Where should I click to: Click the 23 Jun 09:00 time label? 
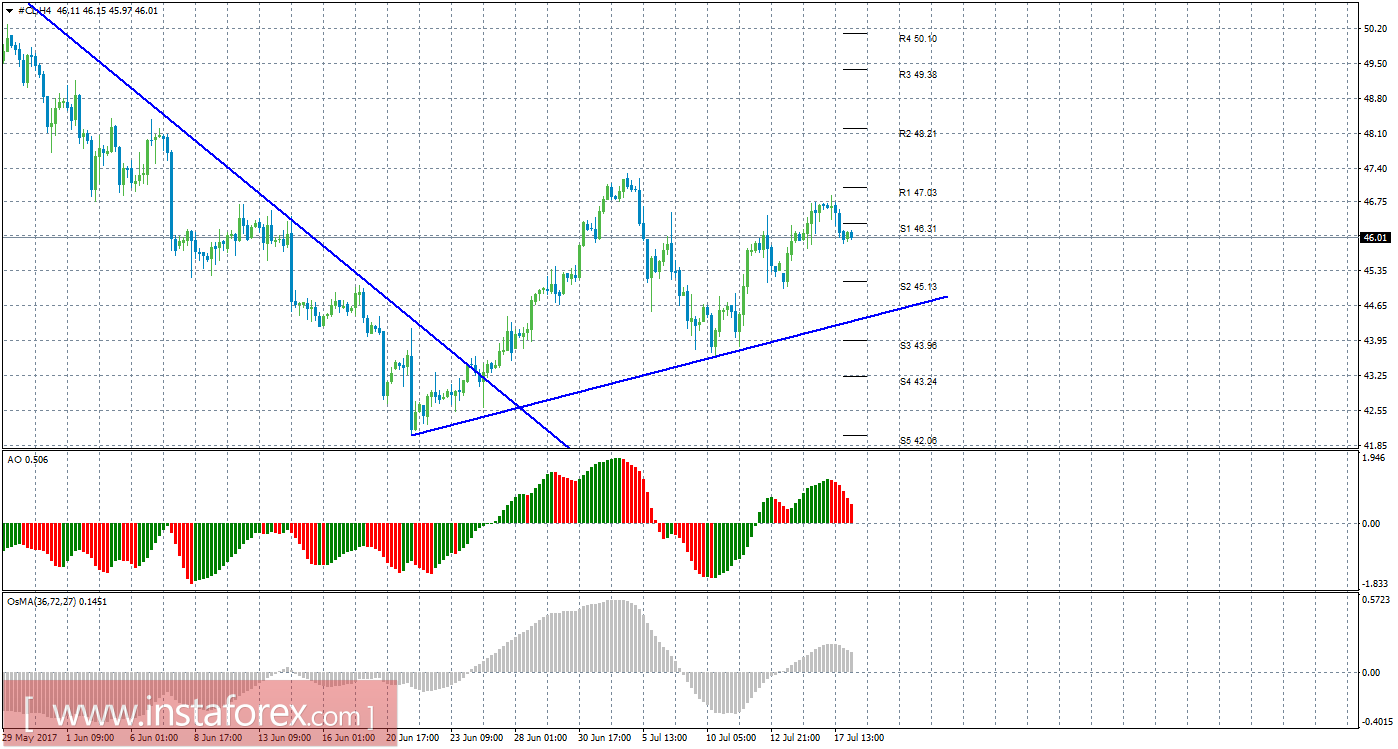[476, 739]
